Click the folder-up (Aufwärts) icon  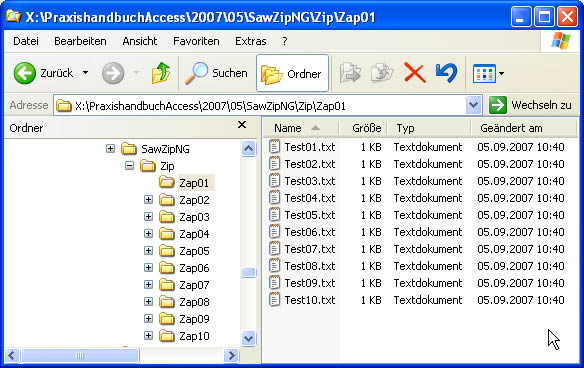(161, 73)
